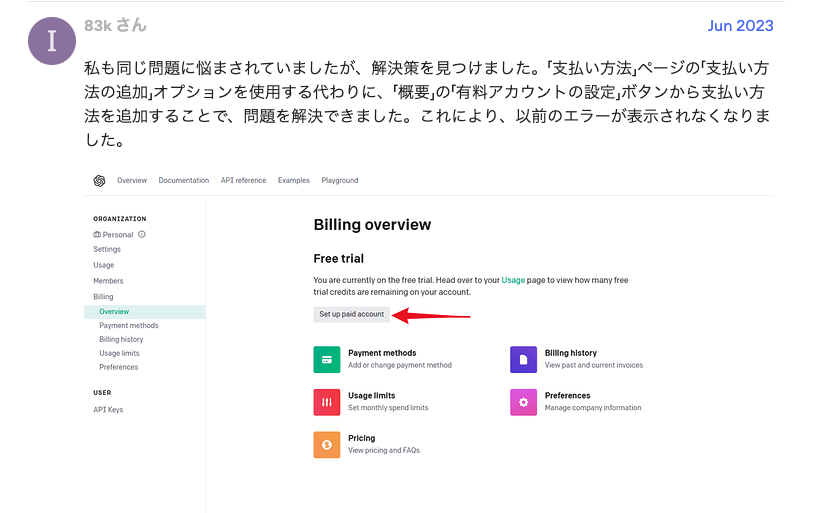The width and height of the screenshot is (823, 513).
Task: Click "Set monthly spend limits" text
Action: (x=388, y=408)
